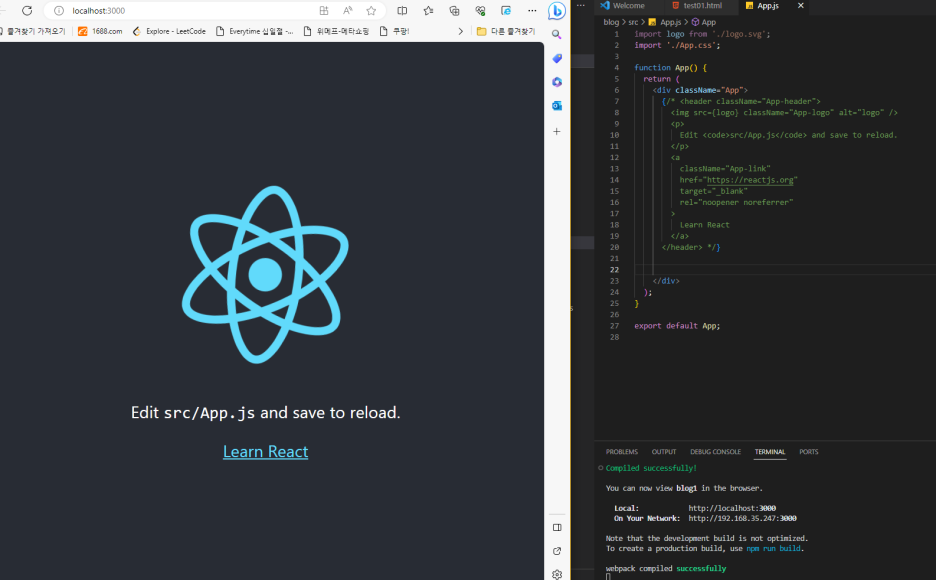The image size is (936, 580).
Task: Add a sidebar app with plus icon
Action: click(x=556, y=131)
